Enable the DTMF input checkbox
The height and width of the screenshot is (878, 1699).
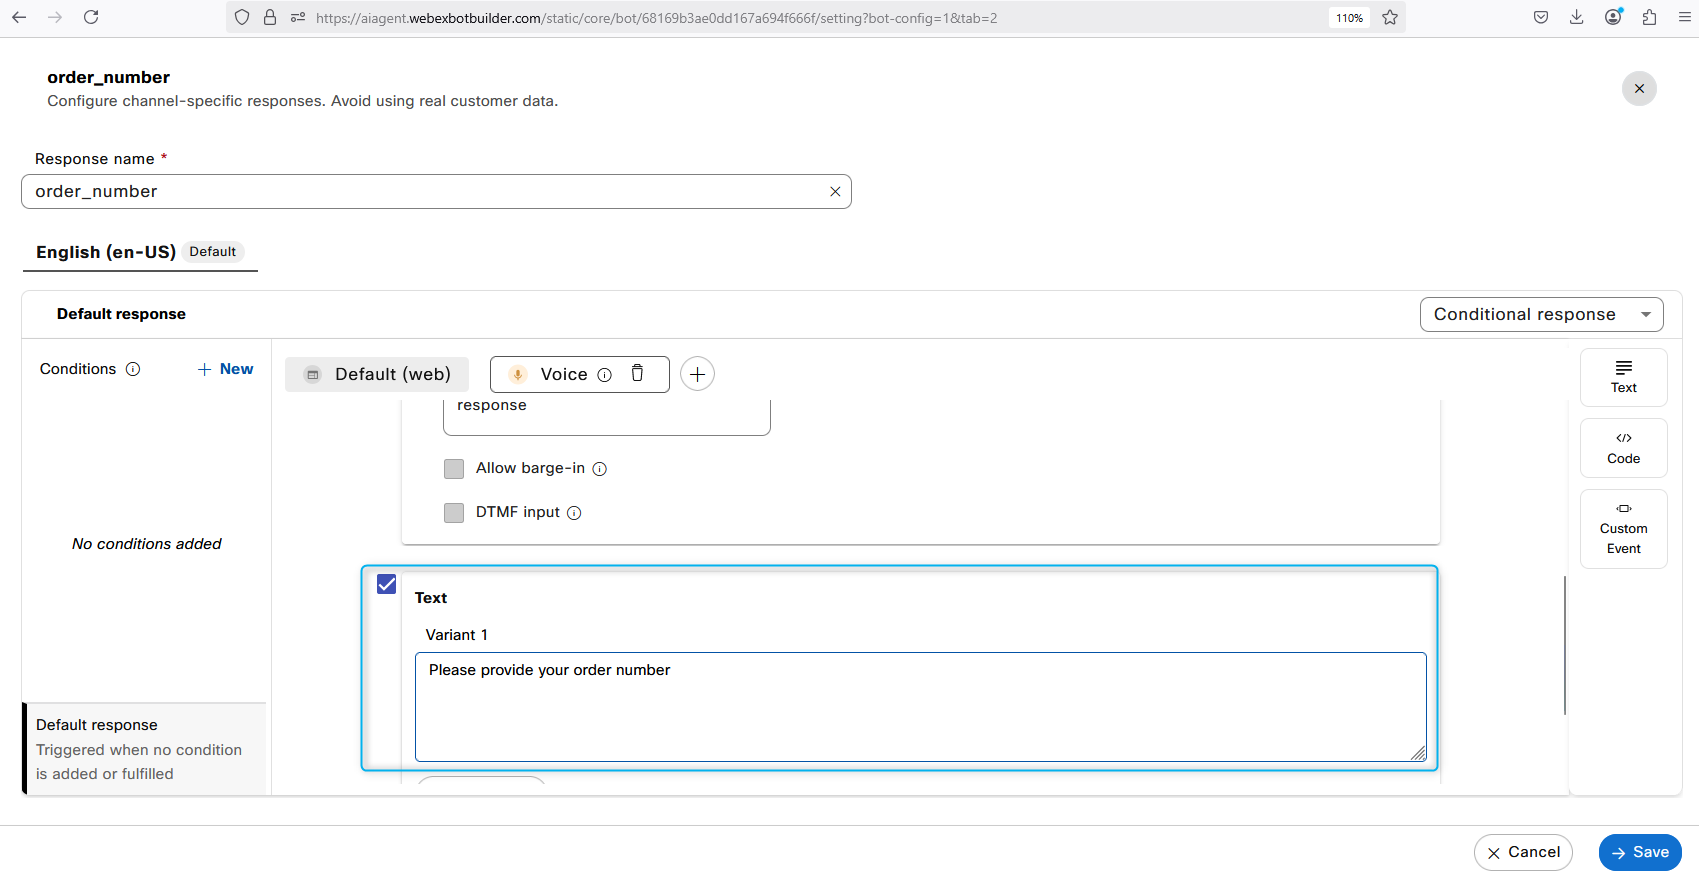(x=454, y=513)
